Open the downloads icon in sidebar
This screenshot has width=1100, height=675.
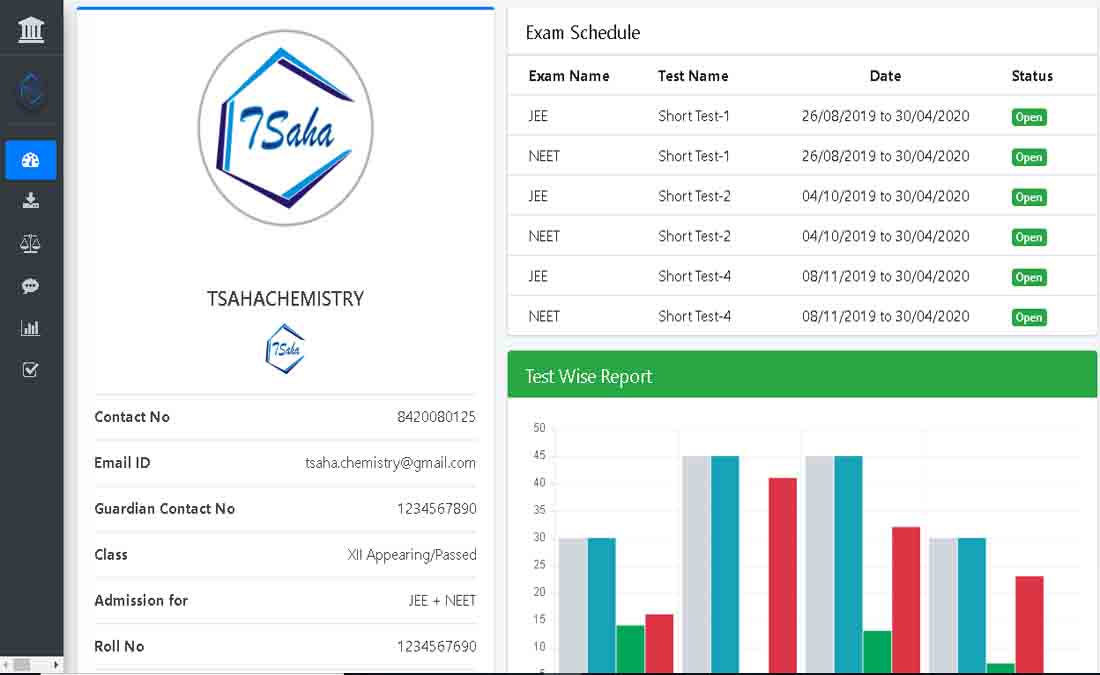click(x=31, y=201)
